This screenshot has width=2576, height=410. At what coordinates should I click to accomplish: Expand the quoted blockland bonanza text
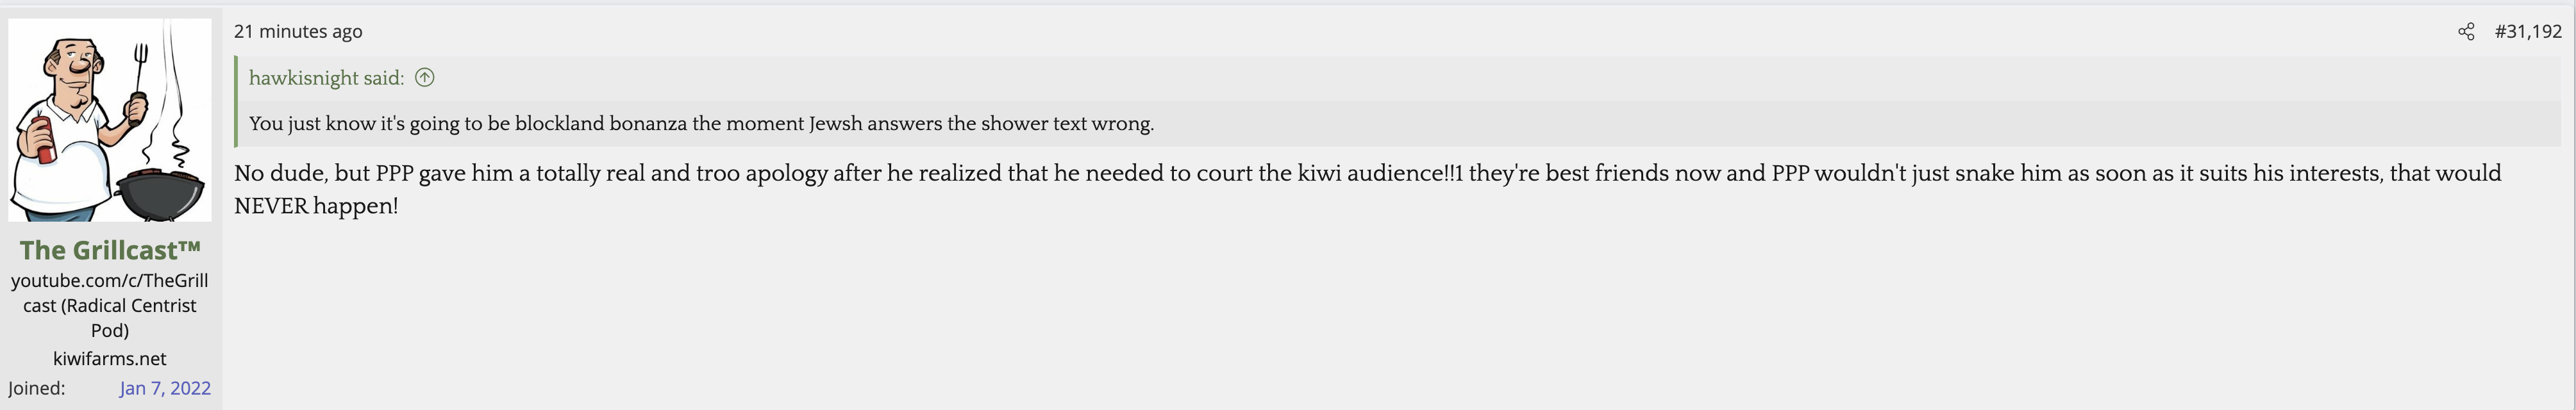tap(700, 124)
